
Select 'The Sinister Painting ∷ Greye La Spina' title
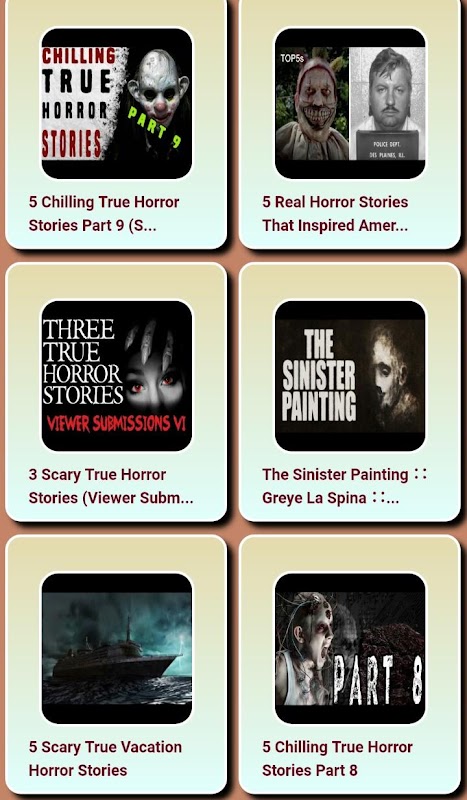(x=344, y=486)
